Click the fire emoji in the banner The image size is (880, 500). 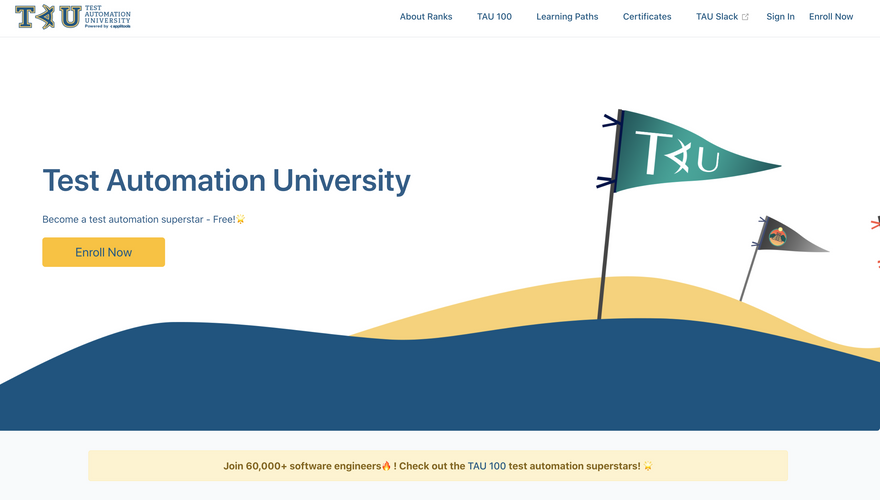(386, 466)
